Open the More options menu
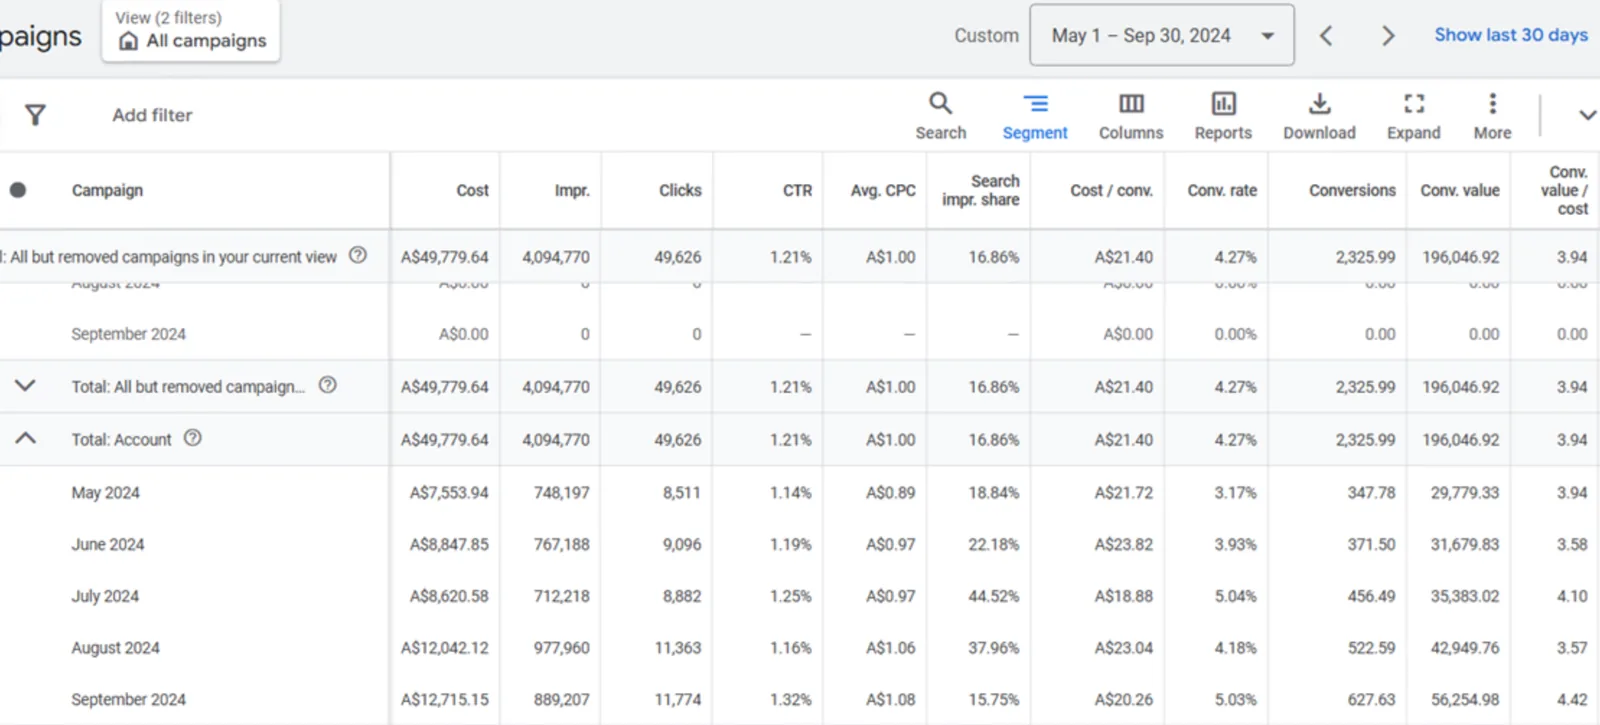The height and width of the screenshot is (725, 1600). (1492, 116)
